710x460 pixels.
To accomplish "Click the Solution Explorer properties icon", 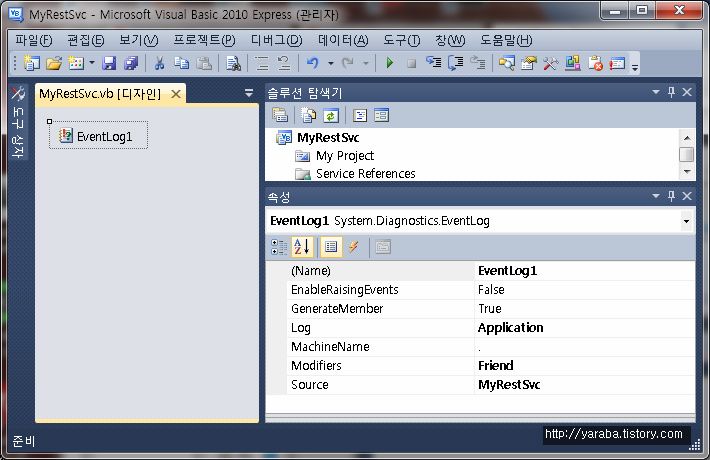I will [x=280, y=115].
